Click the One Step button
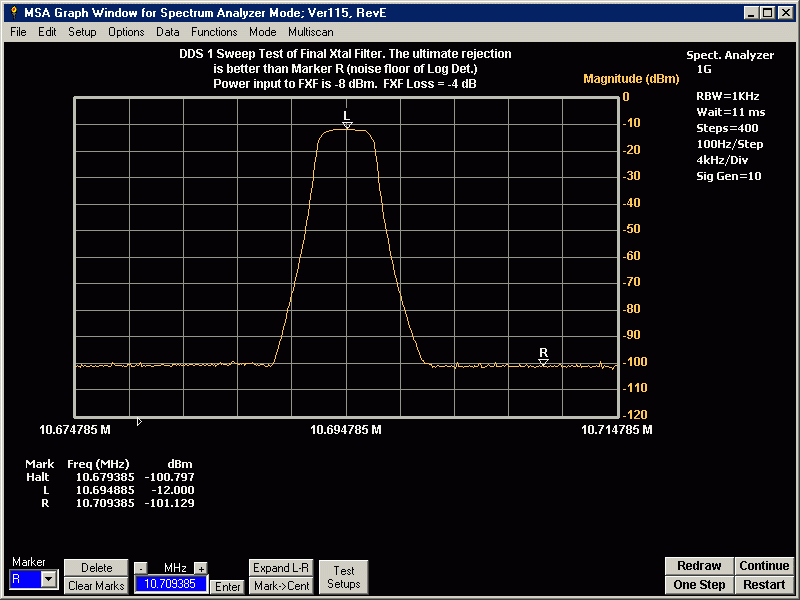This screenshot has height=600, width=800. 699,585
